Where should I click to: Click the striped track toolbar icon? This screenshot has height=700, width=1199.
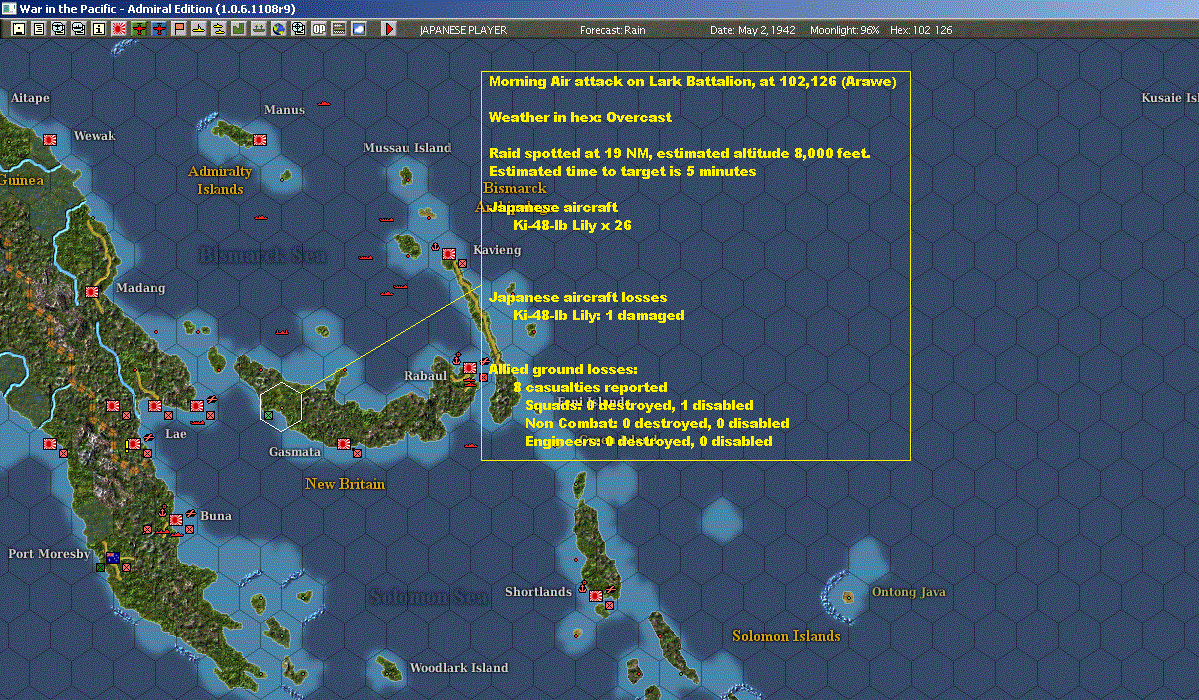pyautogui.click(x=338, y=29)
